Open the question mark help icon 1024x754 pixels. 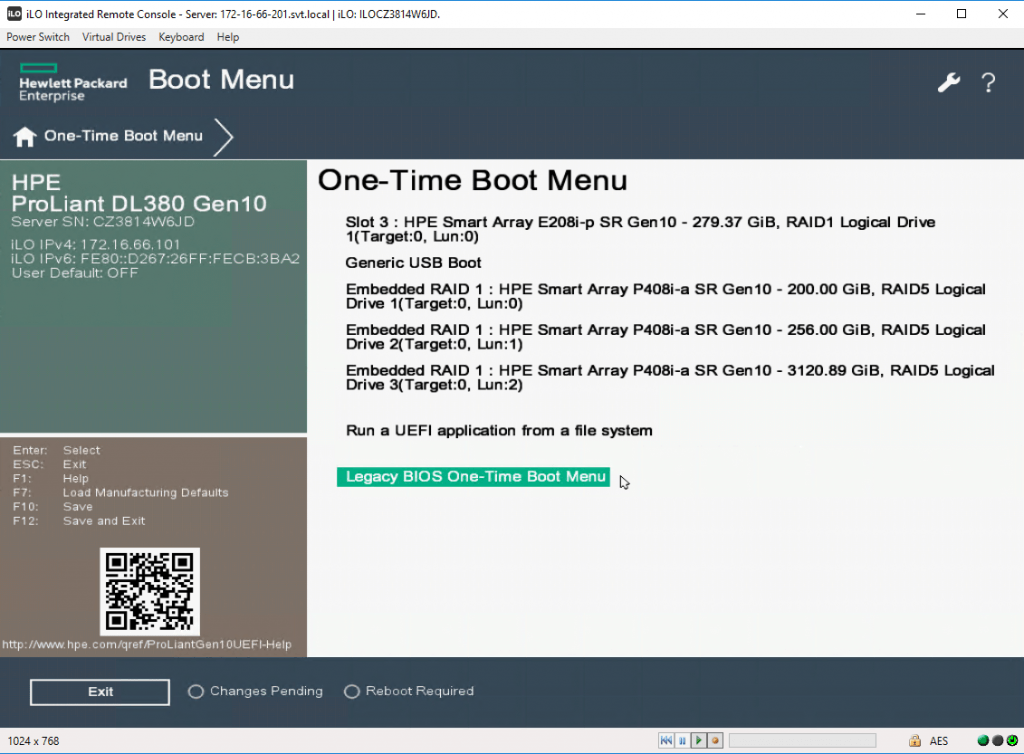click(988, 83)
